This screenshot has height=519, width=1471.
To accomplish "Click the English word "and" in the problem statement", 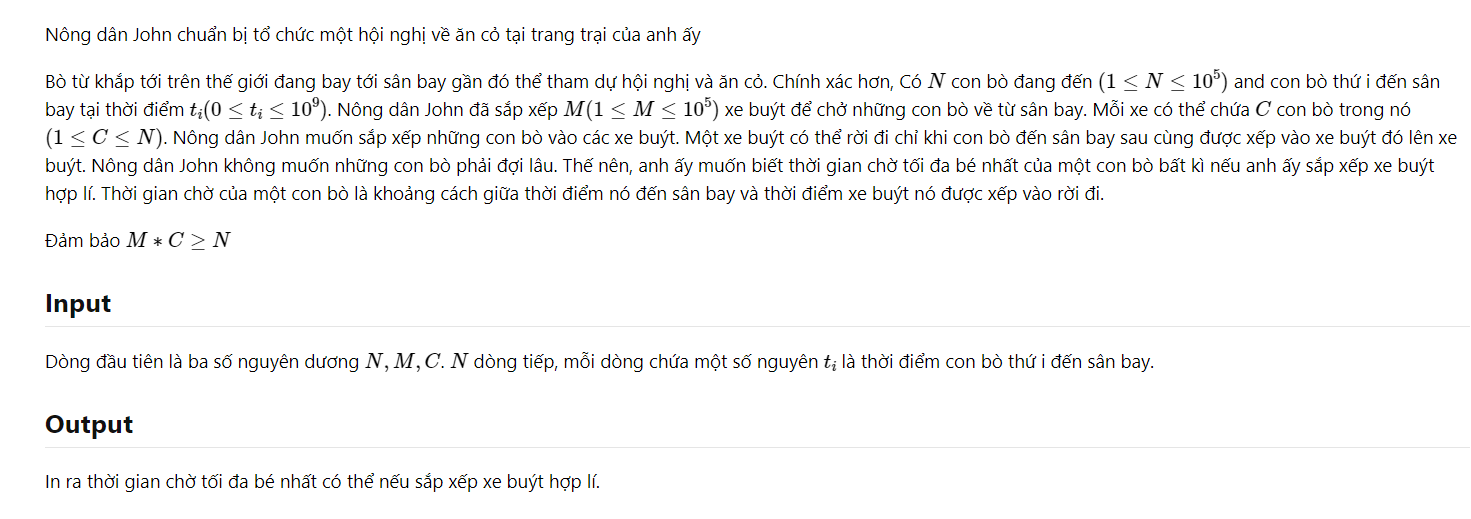I will tap(1251, 82).
